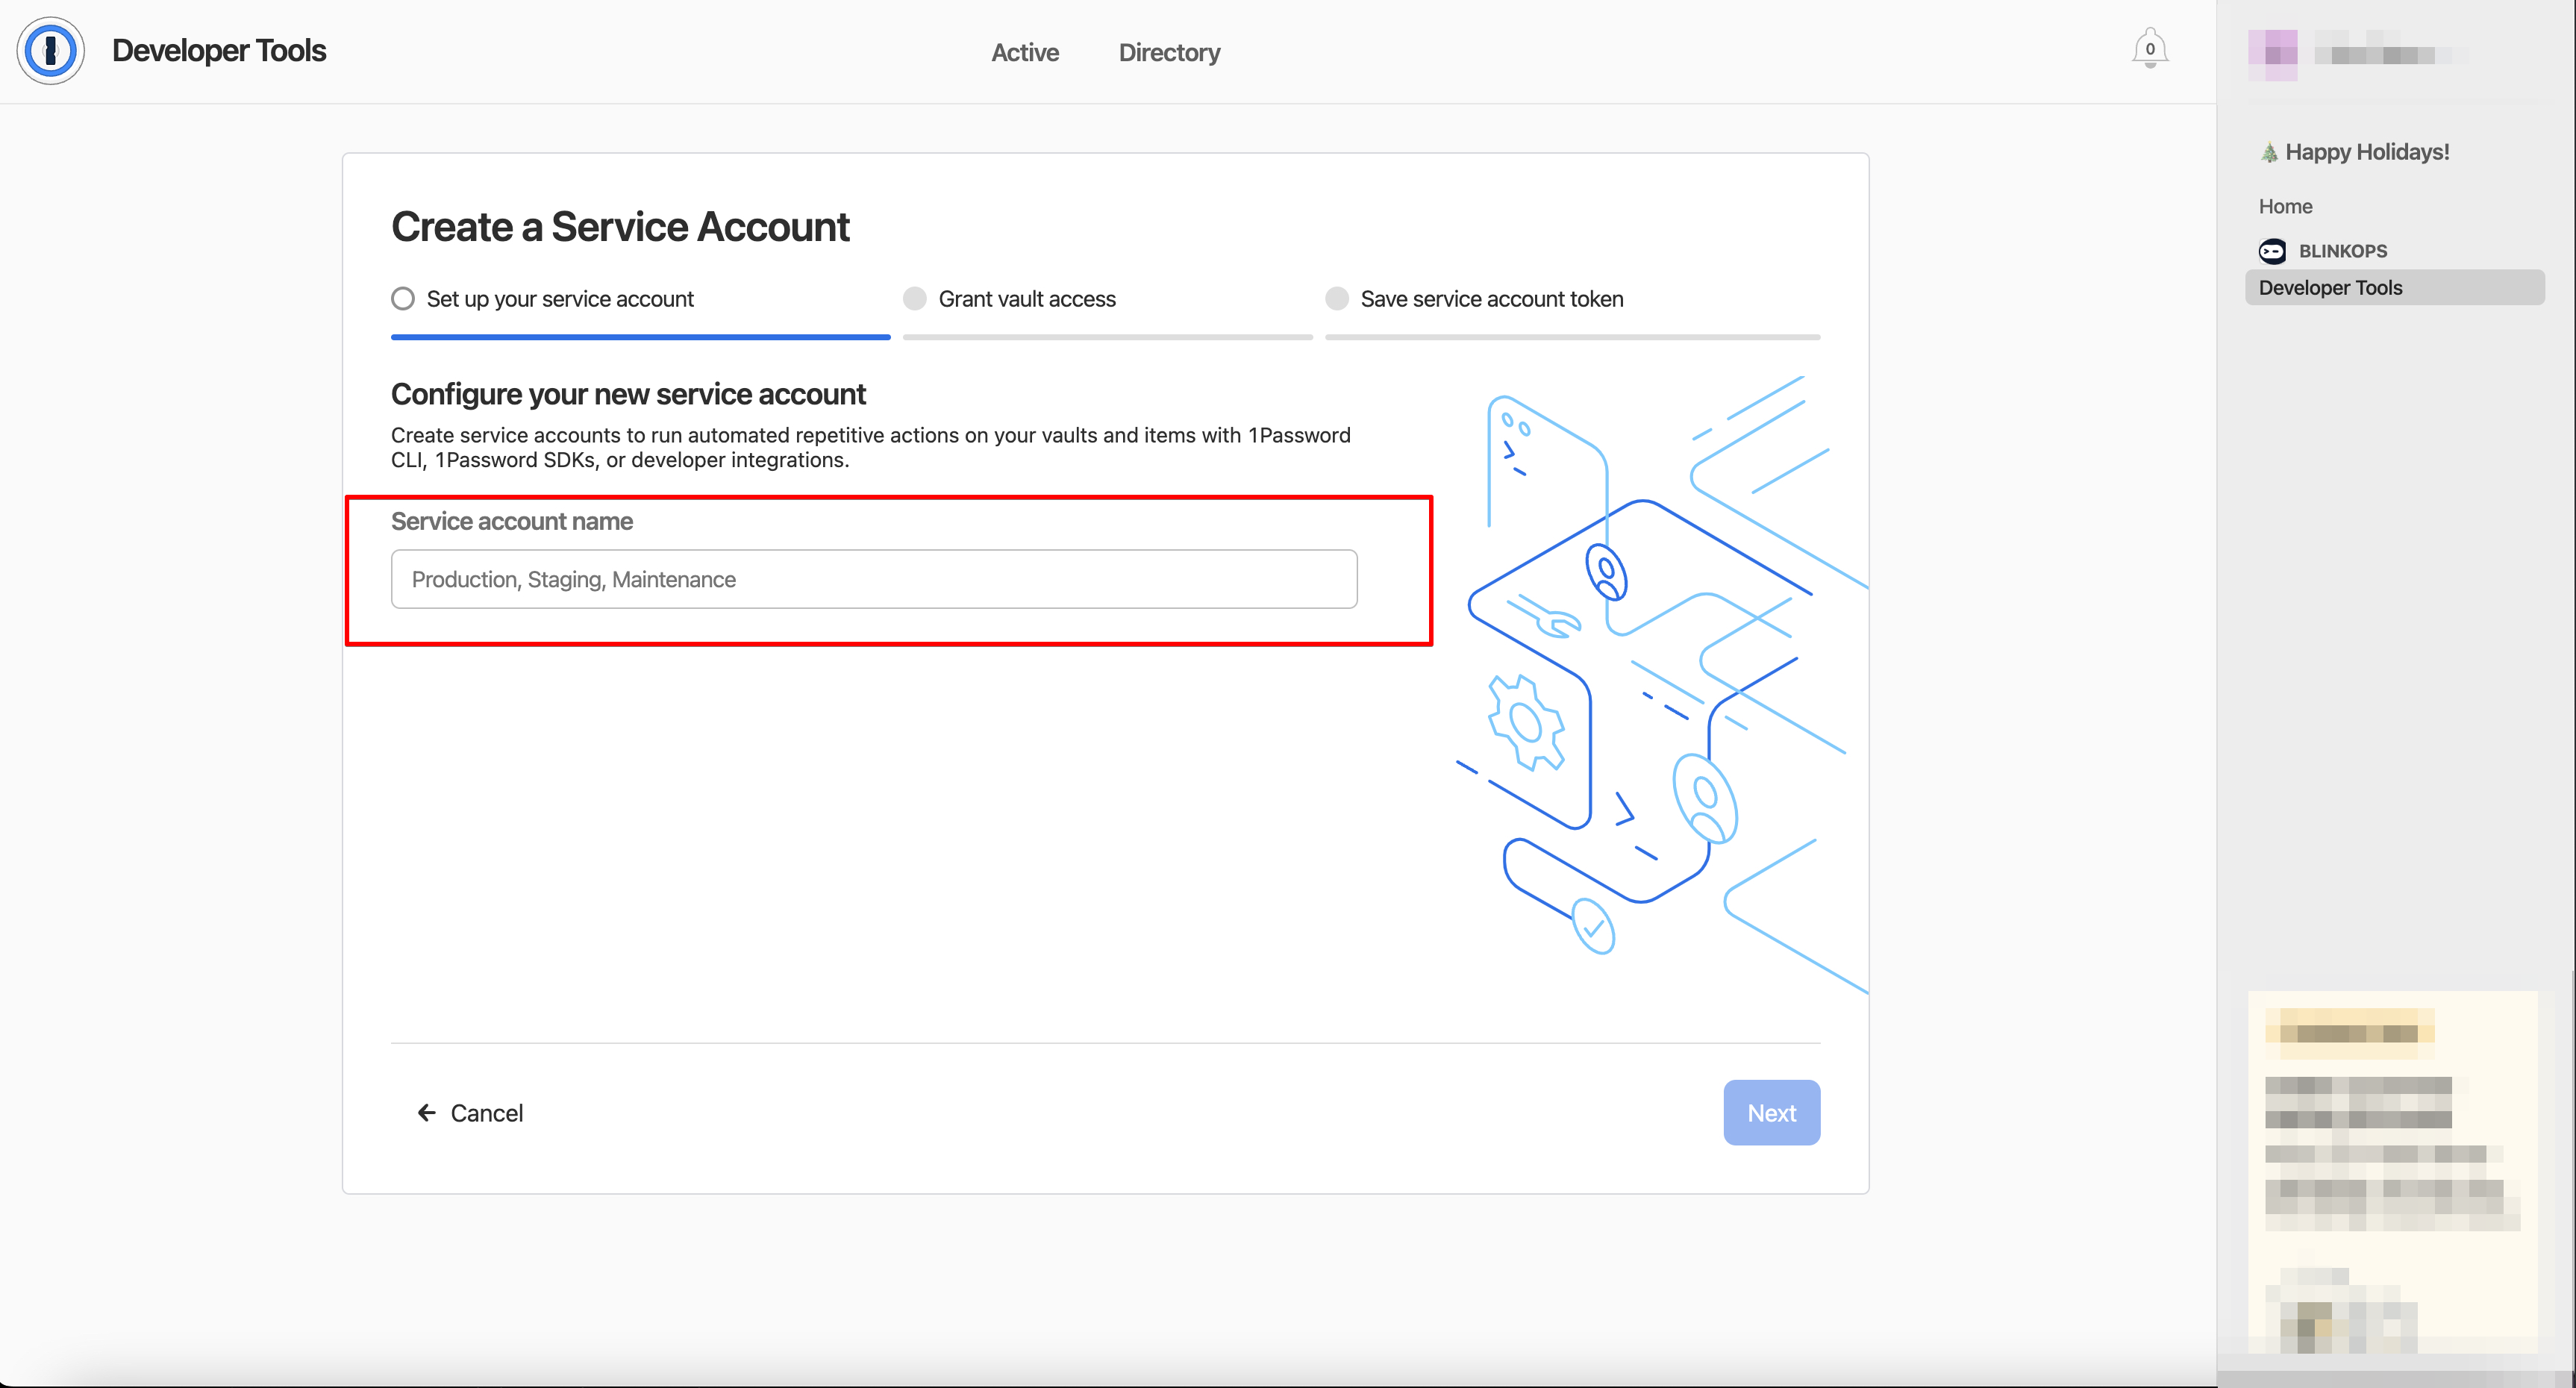Click the blue progress bar under step one
2576x1388 pixels.
click(640, 337)
